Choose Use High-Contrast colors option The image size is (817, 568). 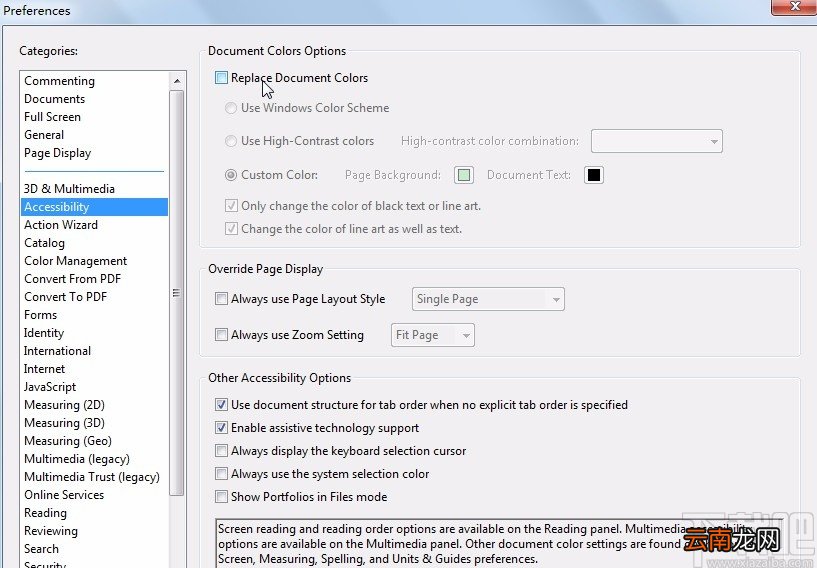click(230, 141)
